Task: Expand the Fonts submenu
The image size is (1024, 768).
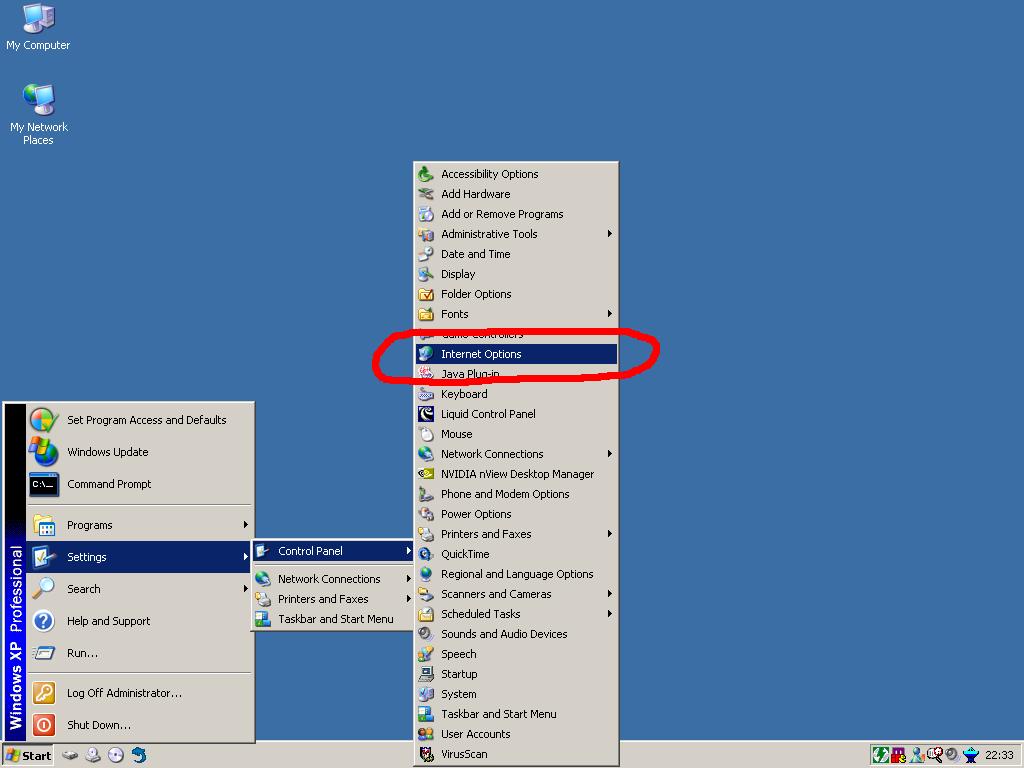Action: (517, 314)
